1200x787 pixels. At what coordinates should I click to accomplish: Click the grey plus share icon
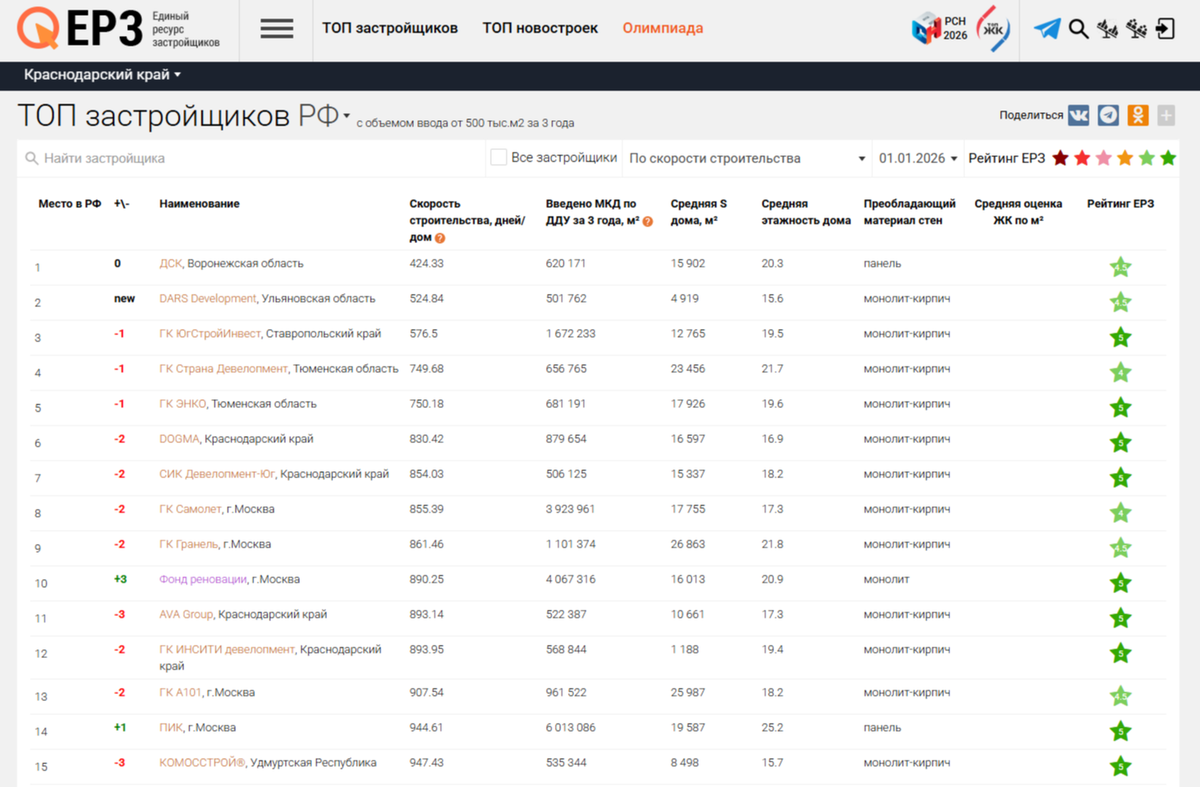1166,116
